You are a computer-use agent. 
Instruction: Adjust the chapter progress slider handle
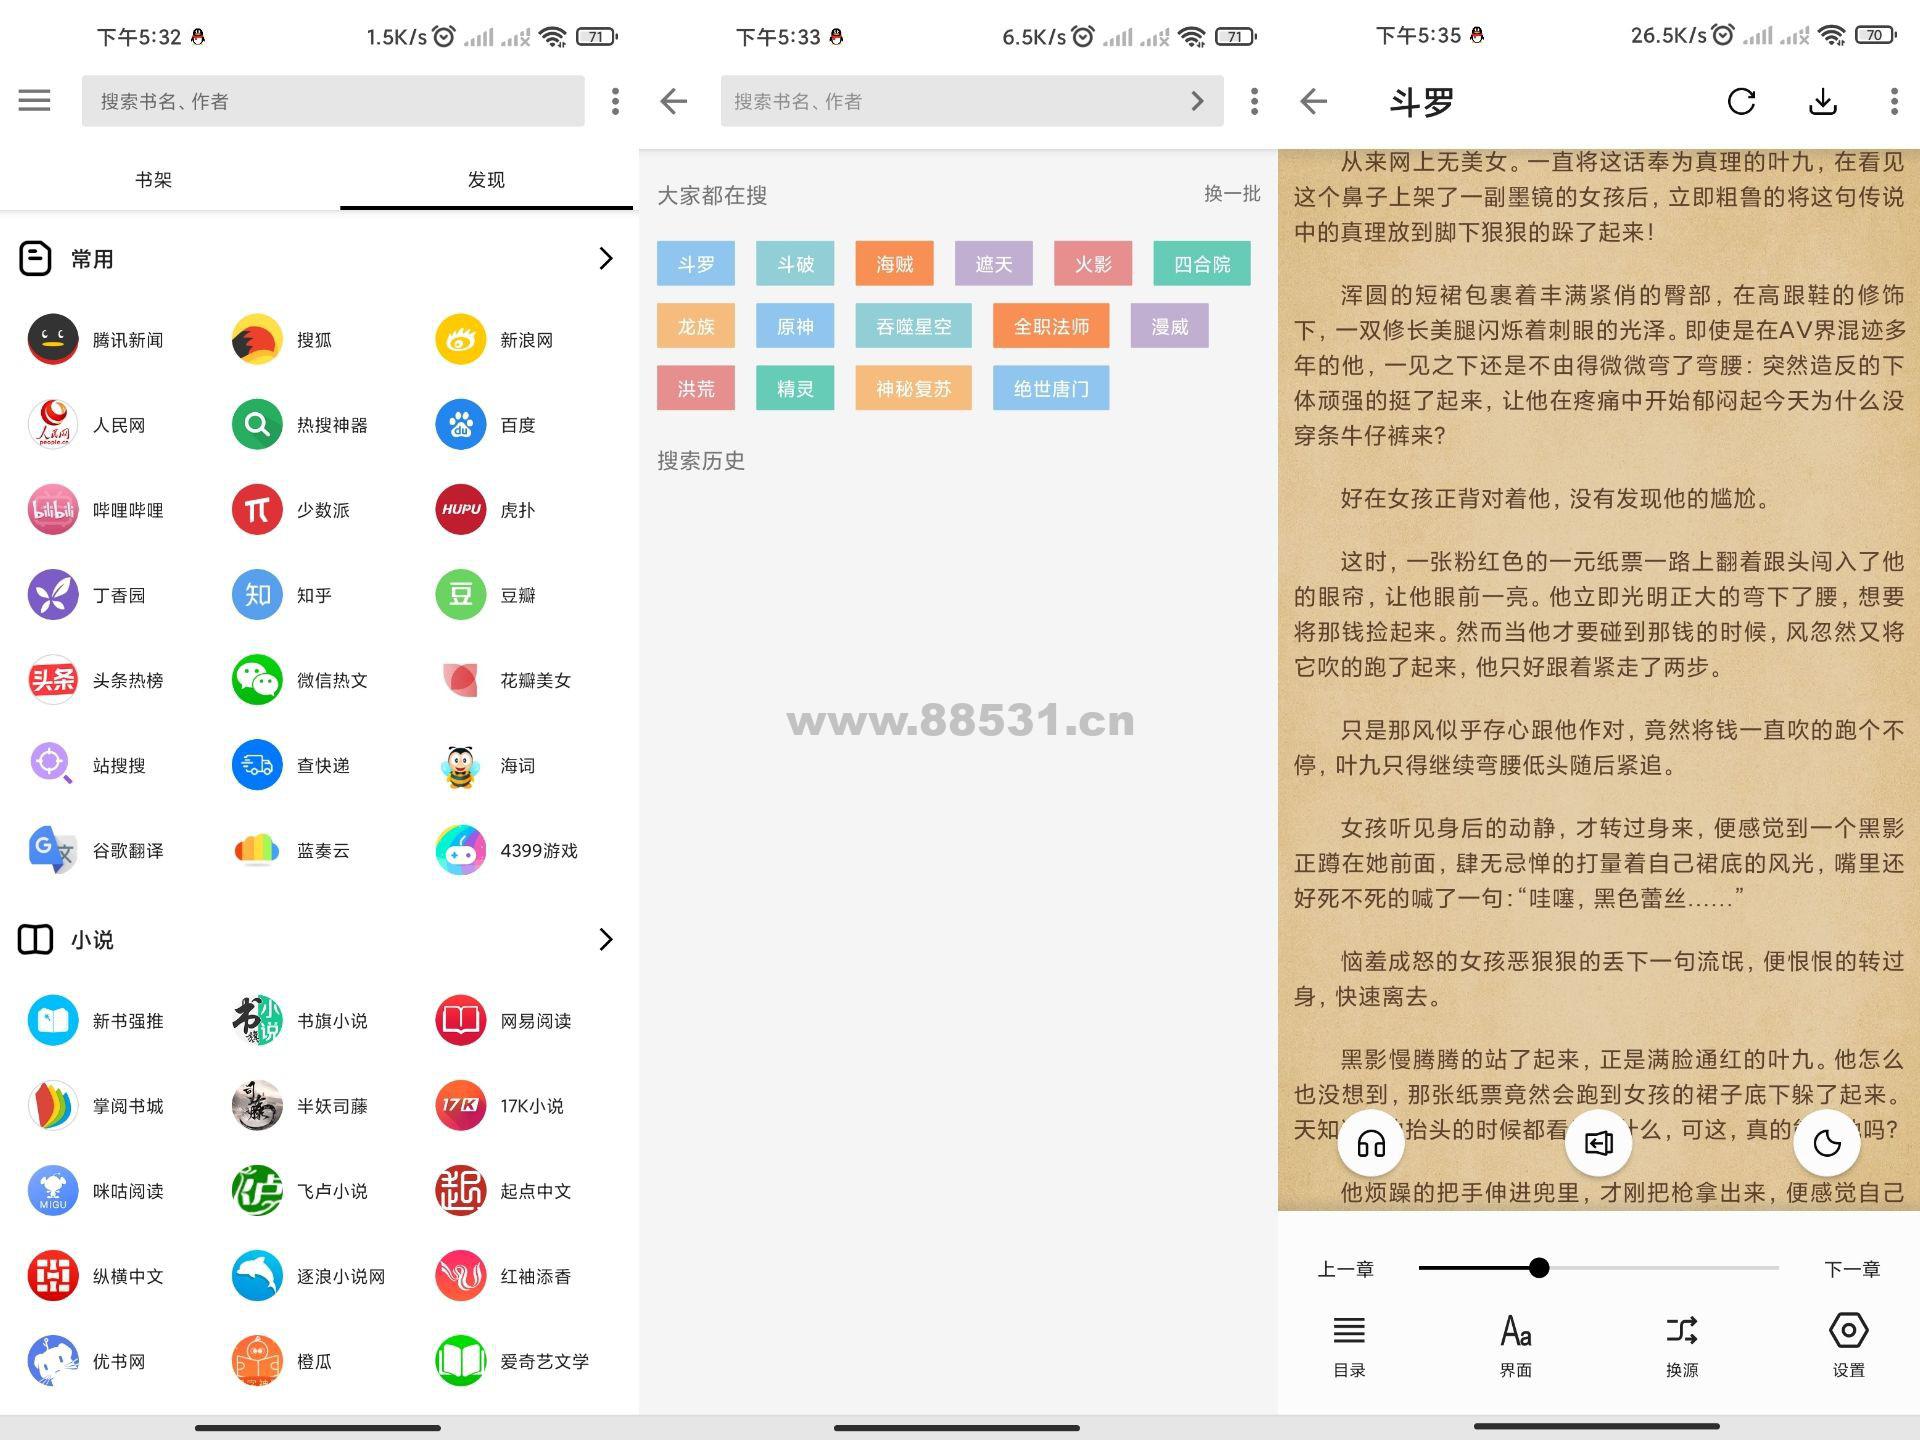[x=1539, y=1269]
